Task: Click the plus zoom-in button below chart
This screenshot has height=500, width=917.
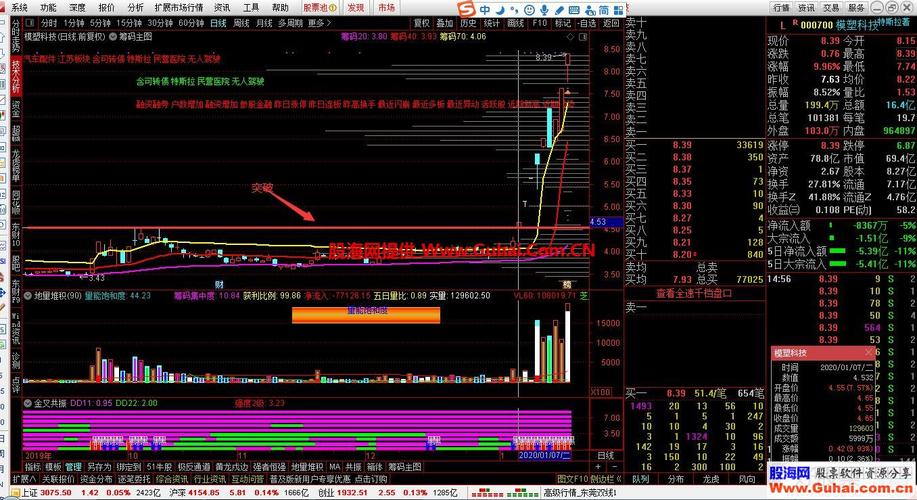Action: coord(598,467)
